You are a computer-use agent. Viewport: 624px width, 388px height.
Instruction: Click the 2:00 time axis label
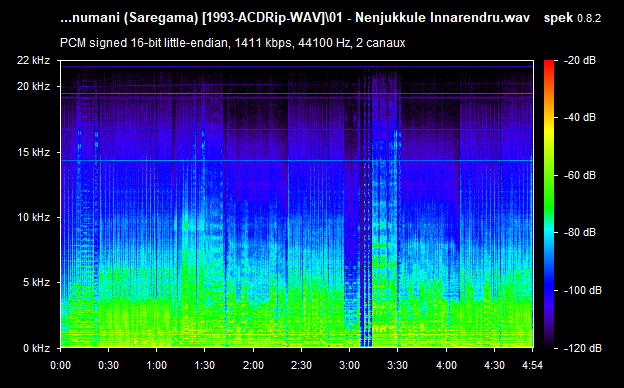[x=253, y=365]
